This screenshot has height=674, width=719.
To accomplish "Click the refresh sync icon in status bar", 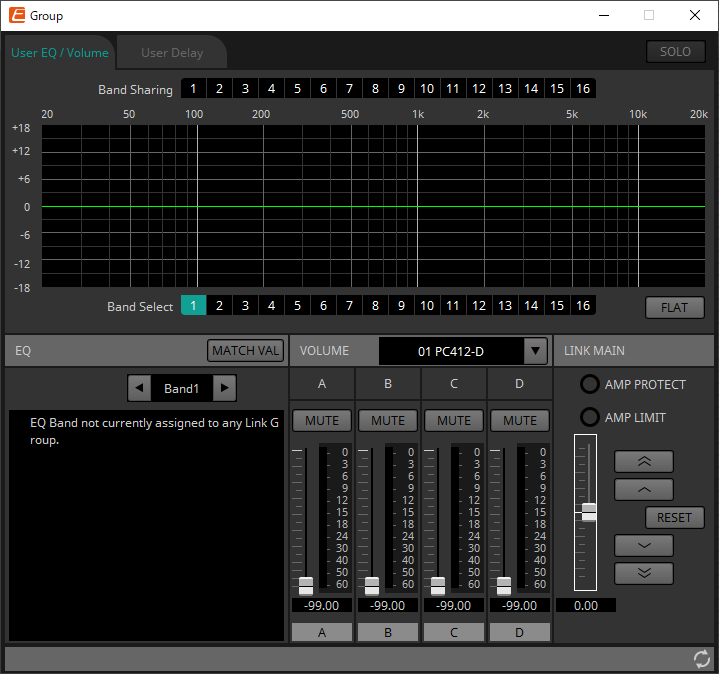I will (702, 658).
